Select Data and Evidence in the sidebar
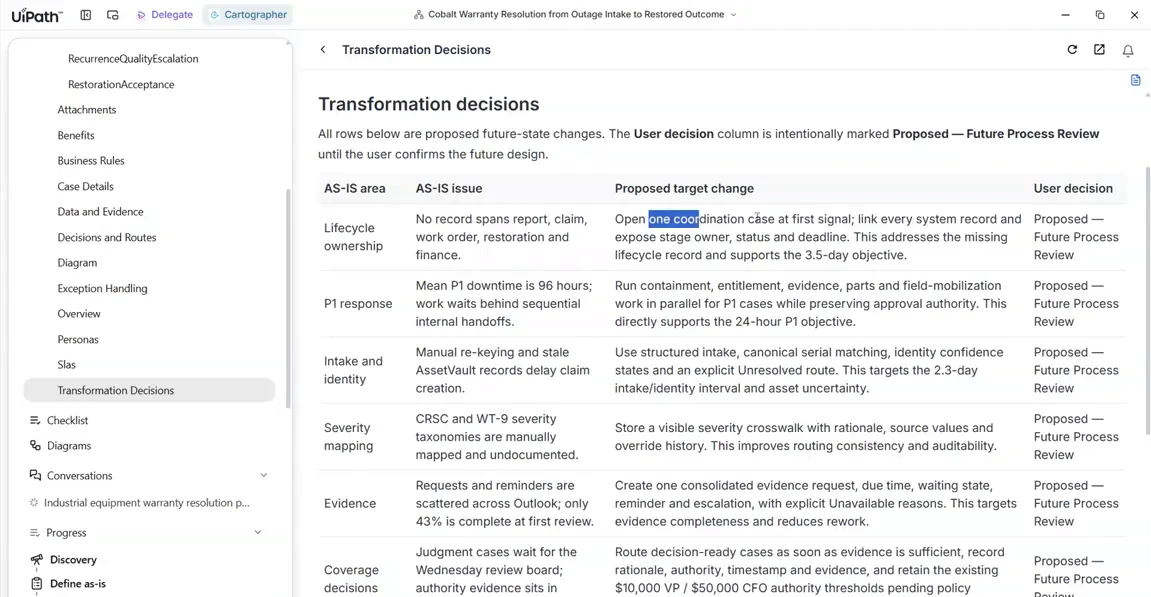1151x597 pixels. [x=101, y=212]
